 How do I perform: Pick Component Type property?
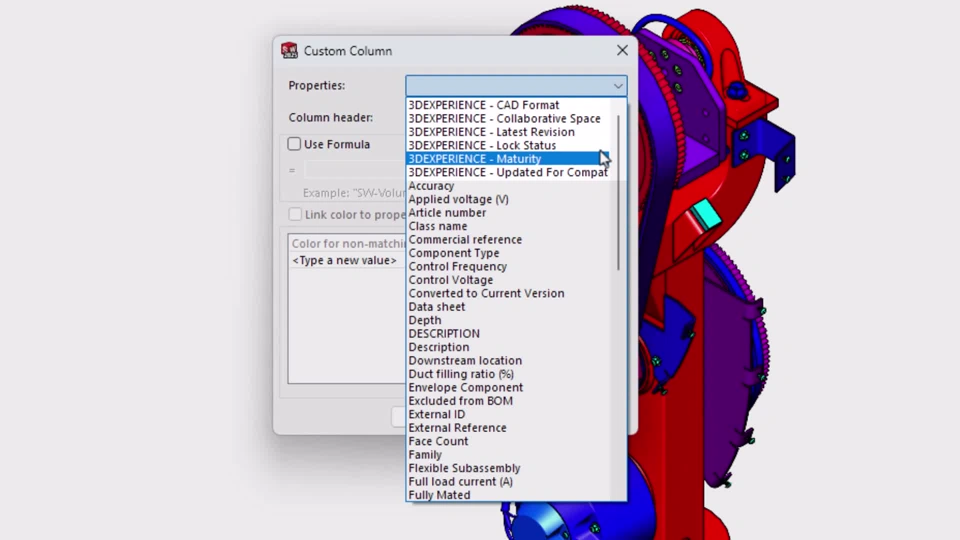pos(508,253)
